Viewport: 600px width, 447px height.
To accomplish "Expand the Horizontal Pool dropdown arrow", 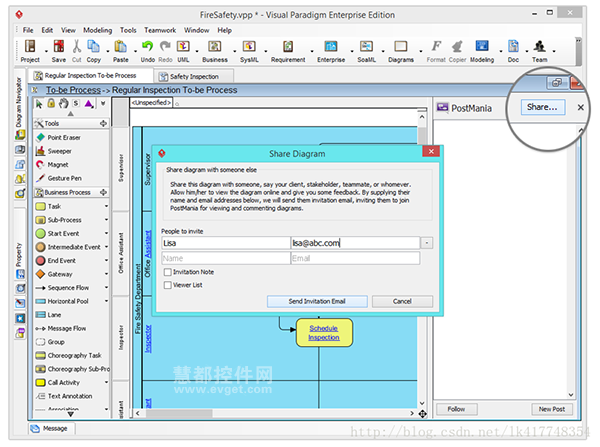I will coord(106,301).
